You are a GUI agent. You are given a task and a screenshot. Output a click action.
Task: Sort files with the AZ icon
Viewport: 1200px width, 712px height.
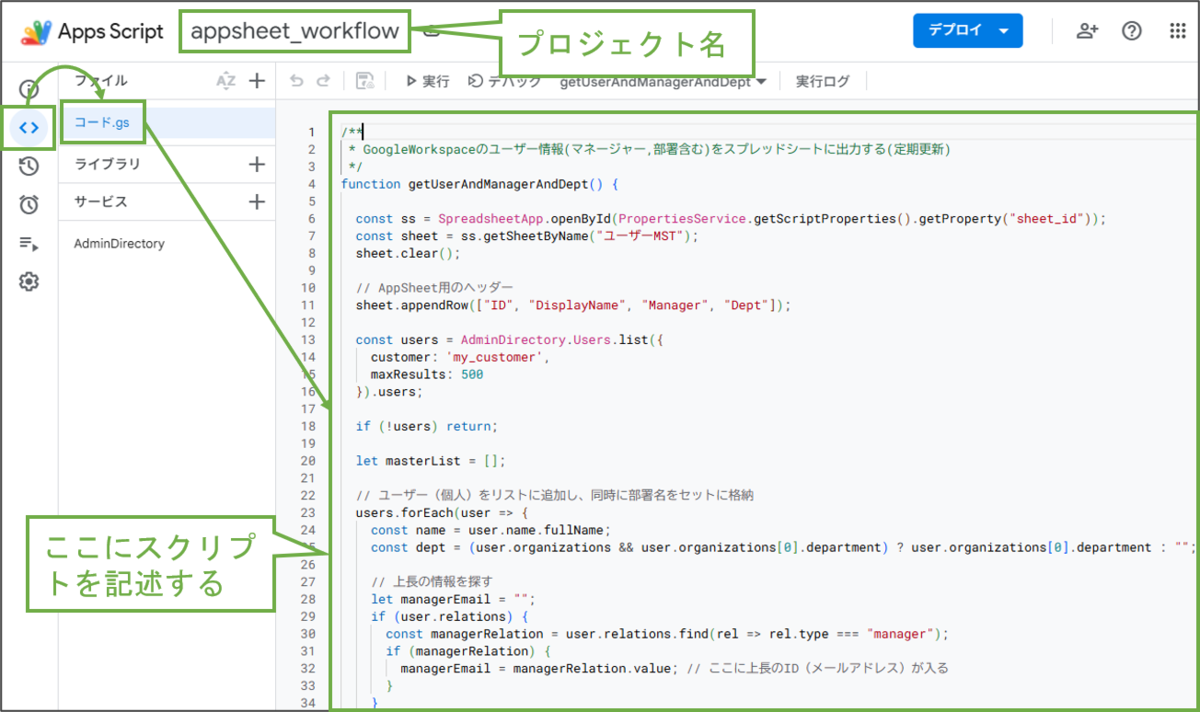click(x=226, y=81)
